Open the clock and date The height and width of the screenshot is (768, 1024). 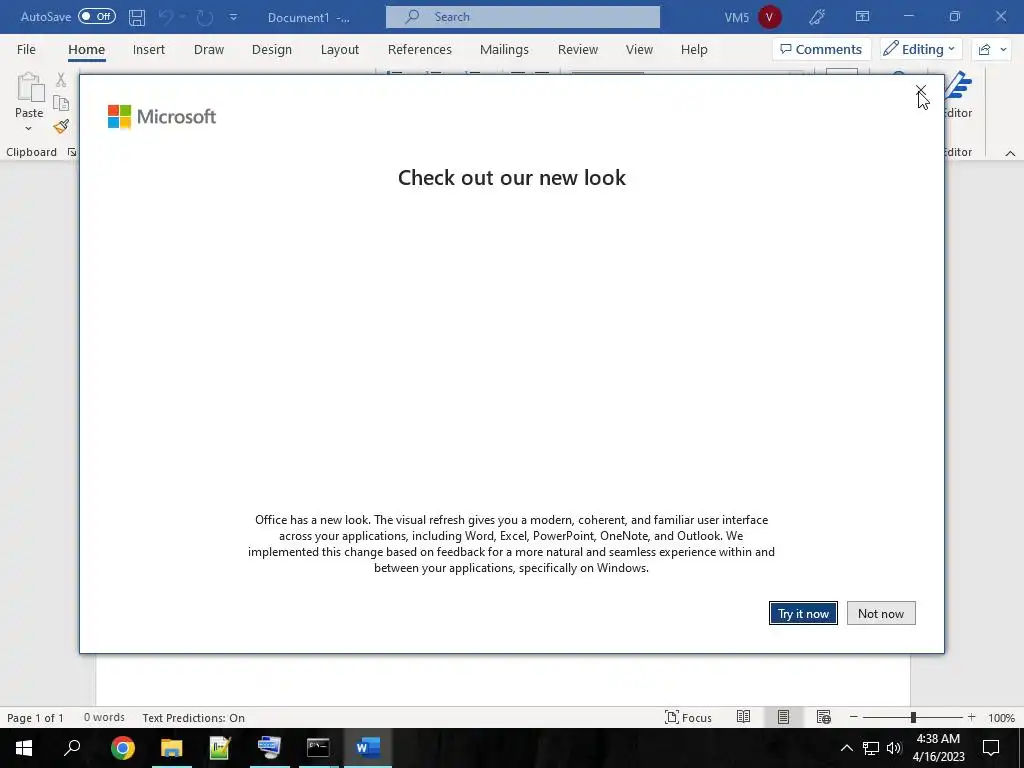point(938,748)
